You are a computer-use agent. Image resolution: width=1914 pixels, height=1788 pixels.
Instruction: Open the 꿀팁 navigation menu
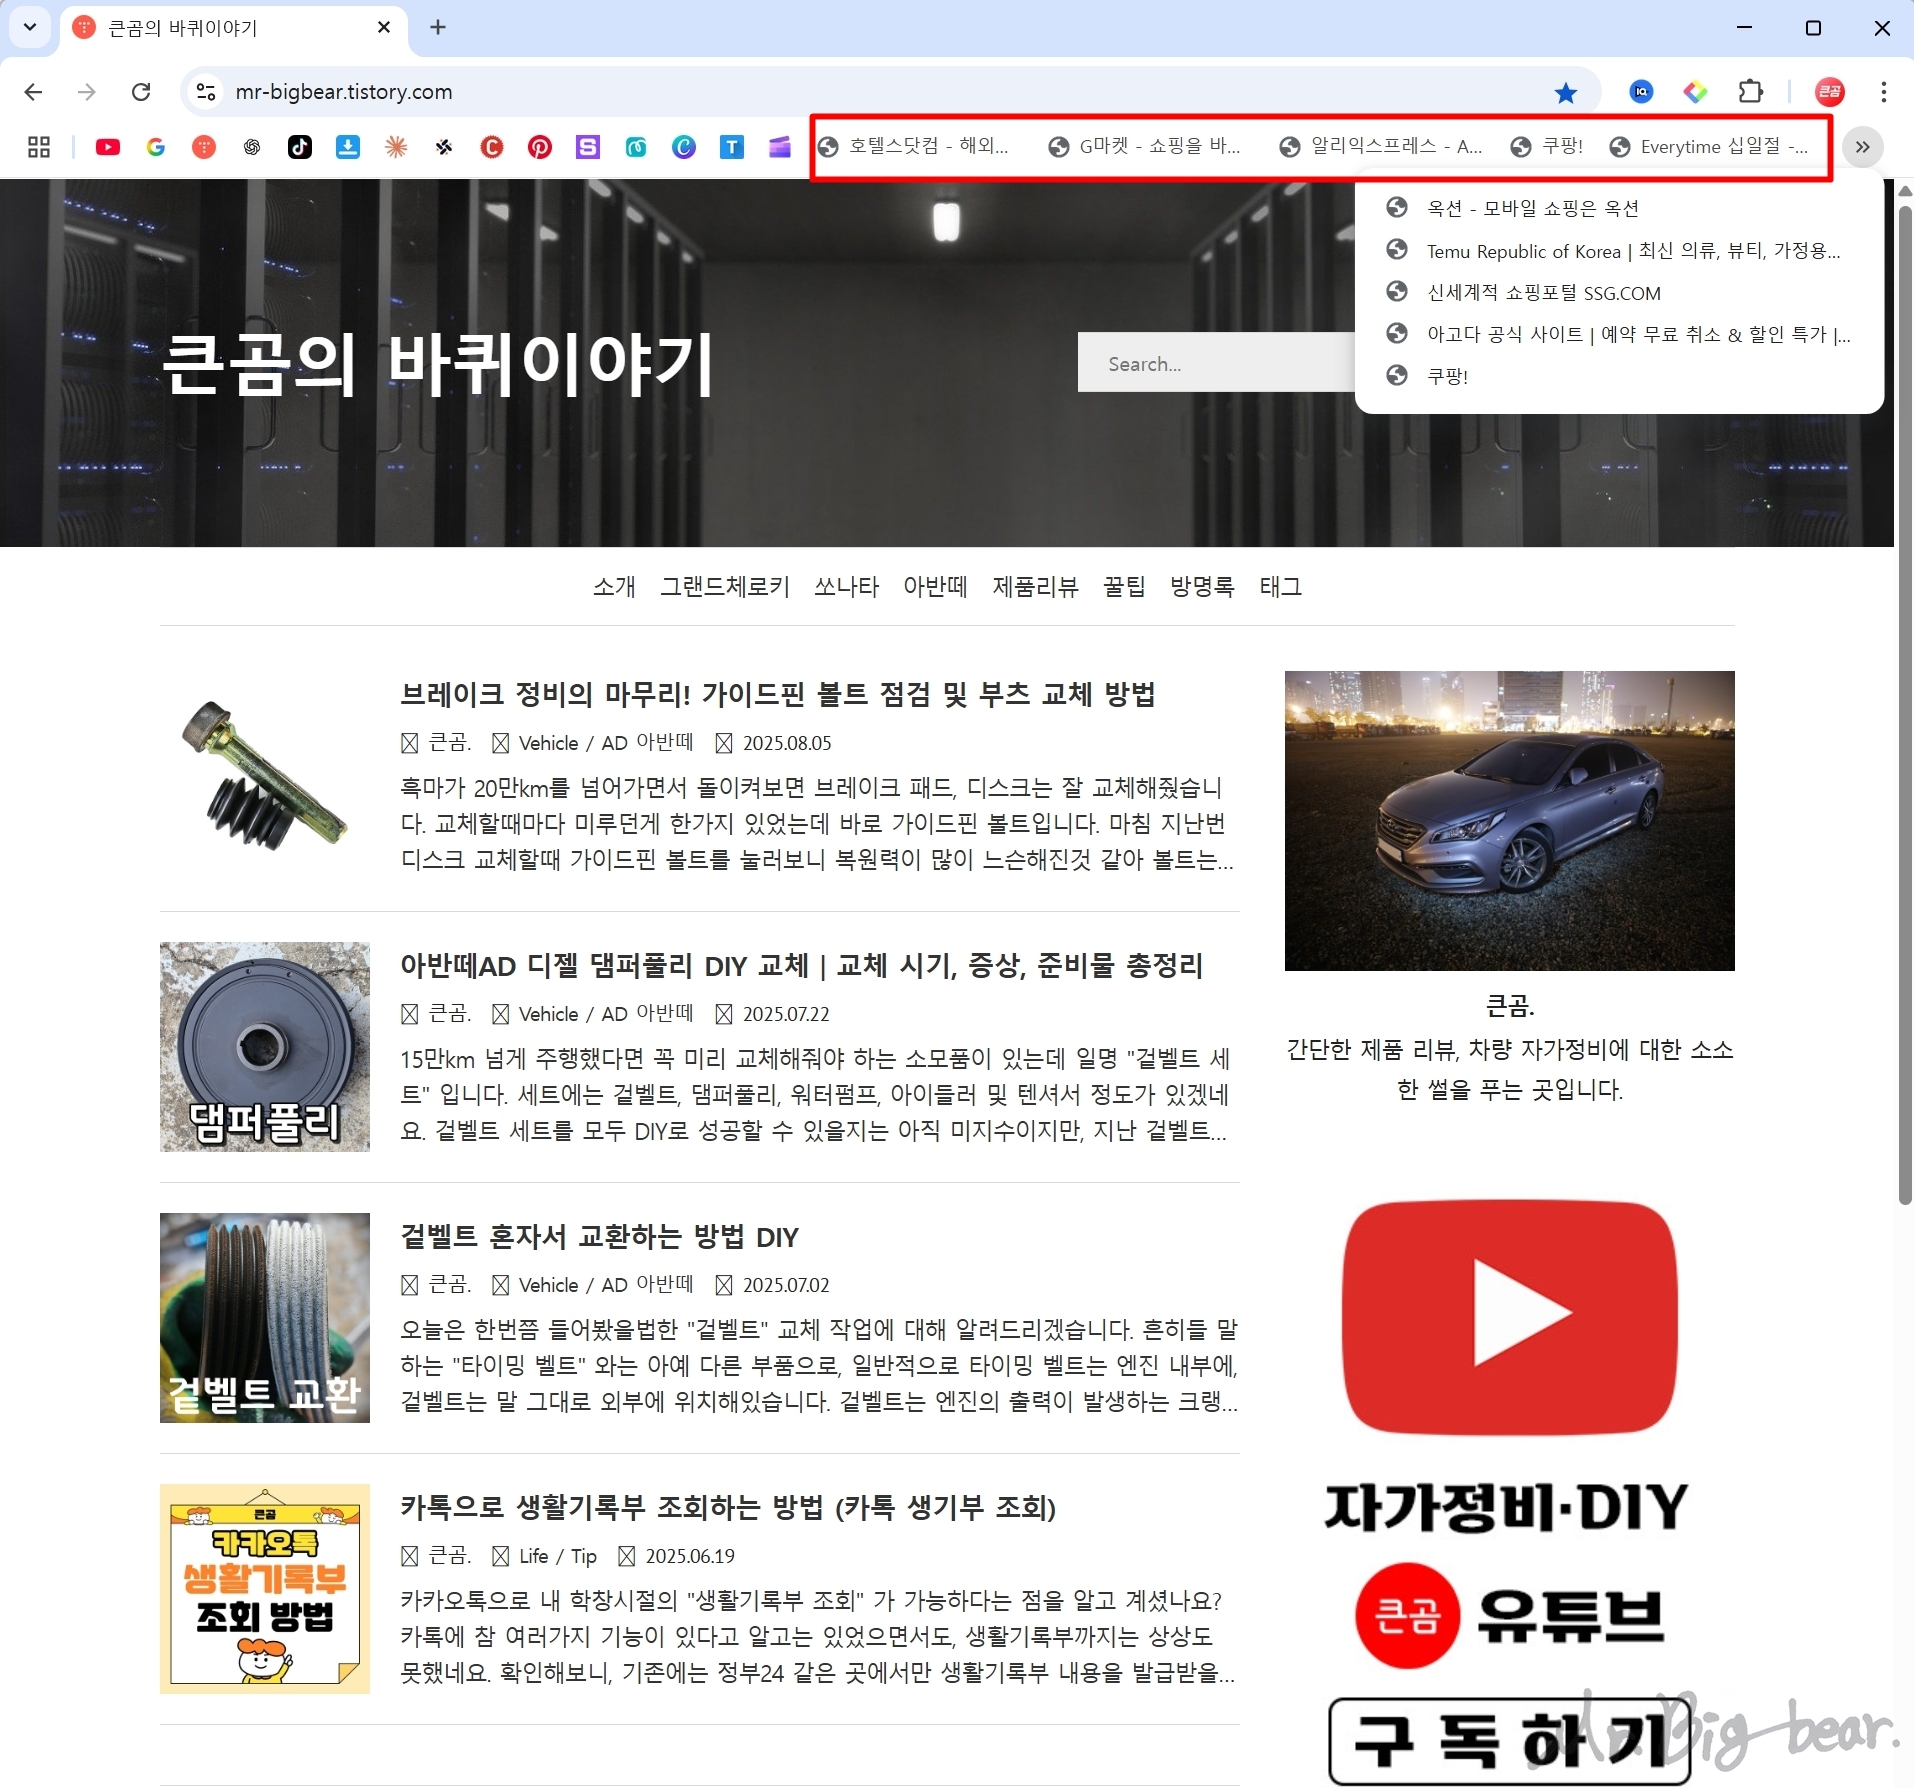(1127, 587)
